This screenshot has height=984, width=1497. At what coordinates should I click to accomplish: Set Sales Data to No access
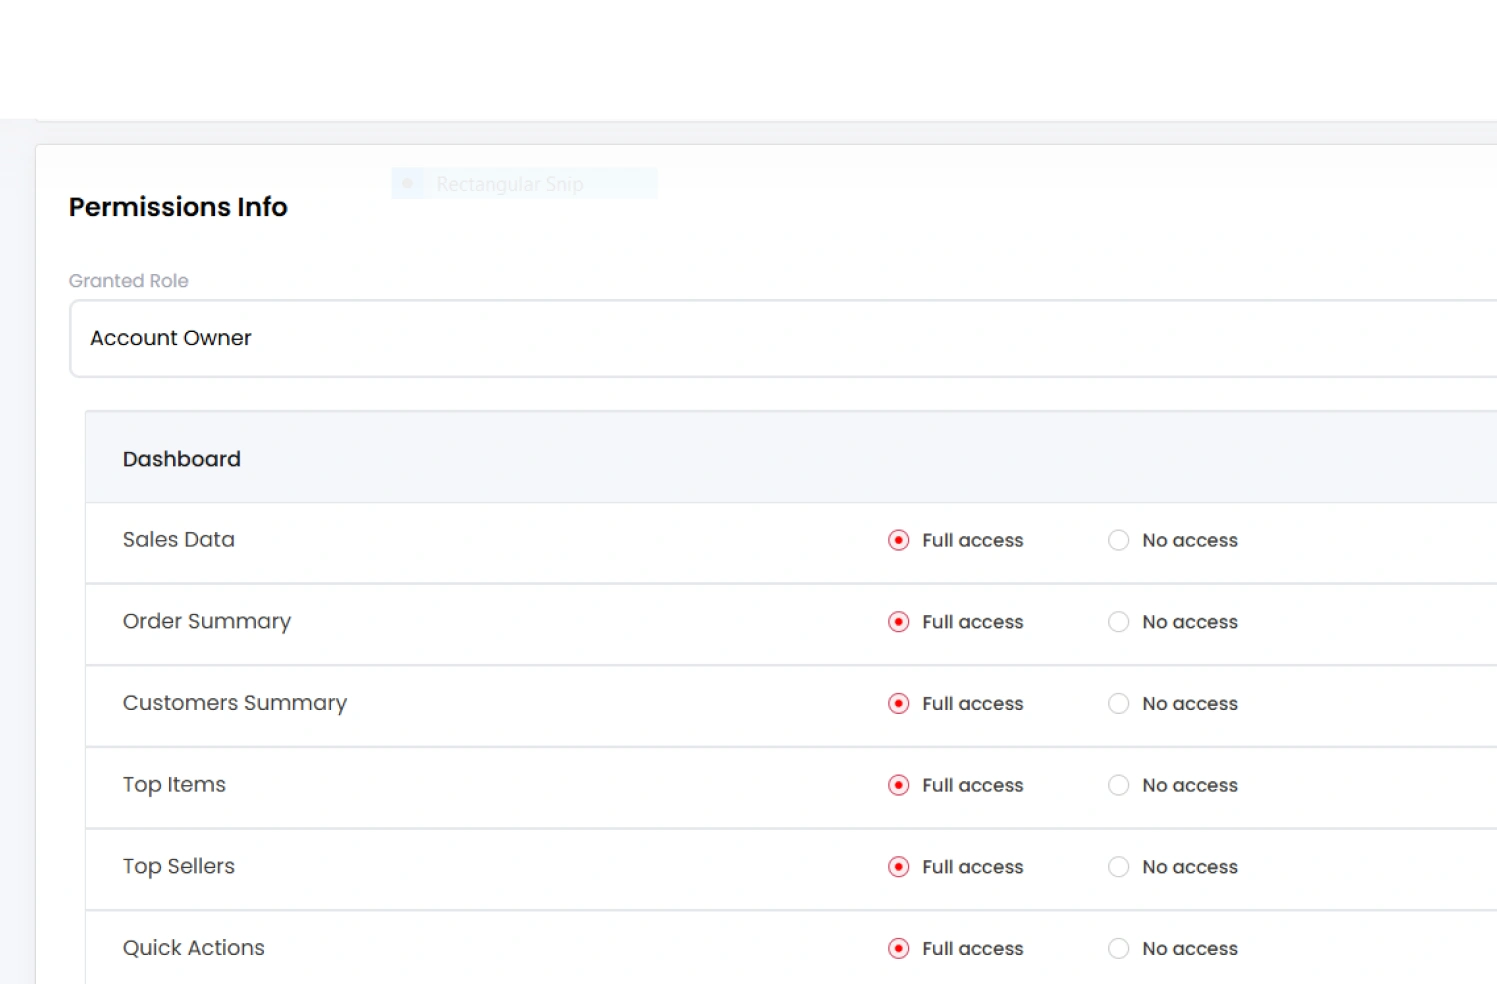tap(1118, 540)
